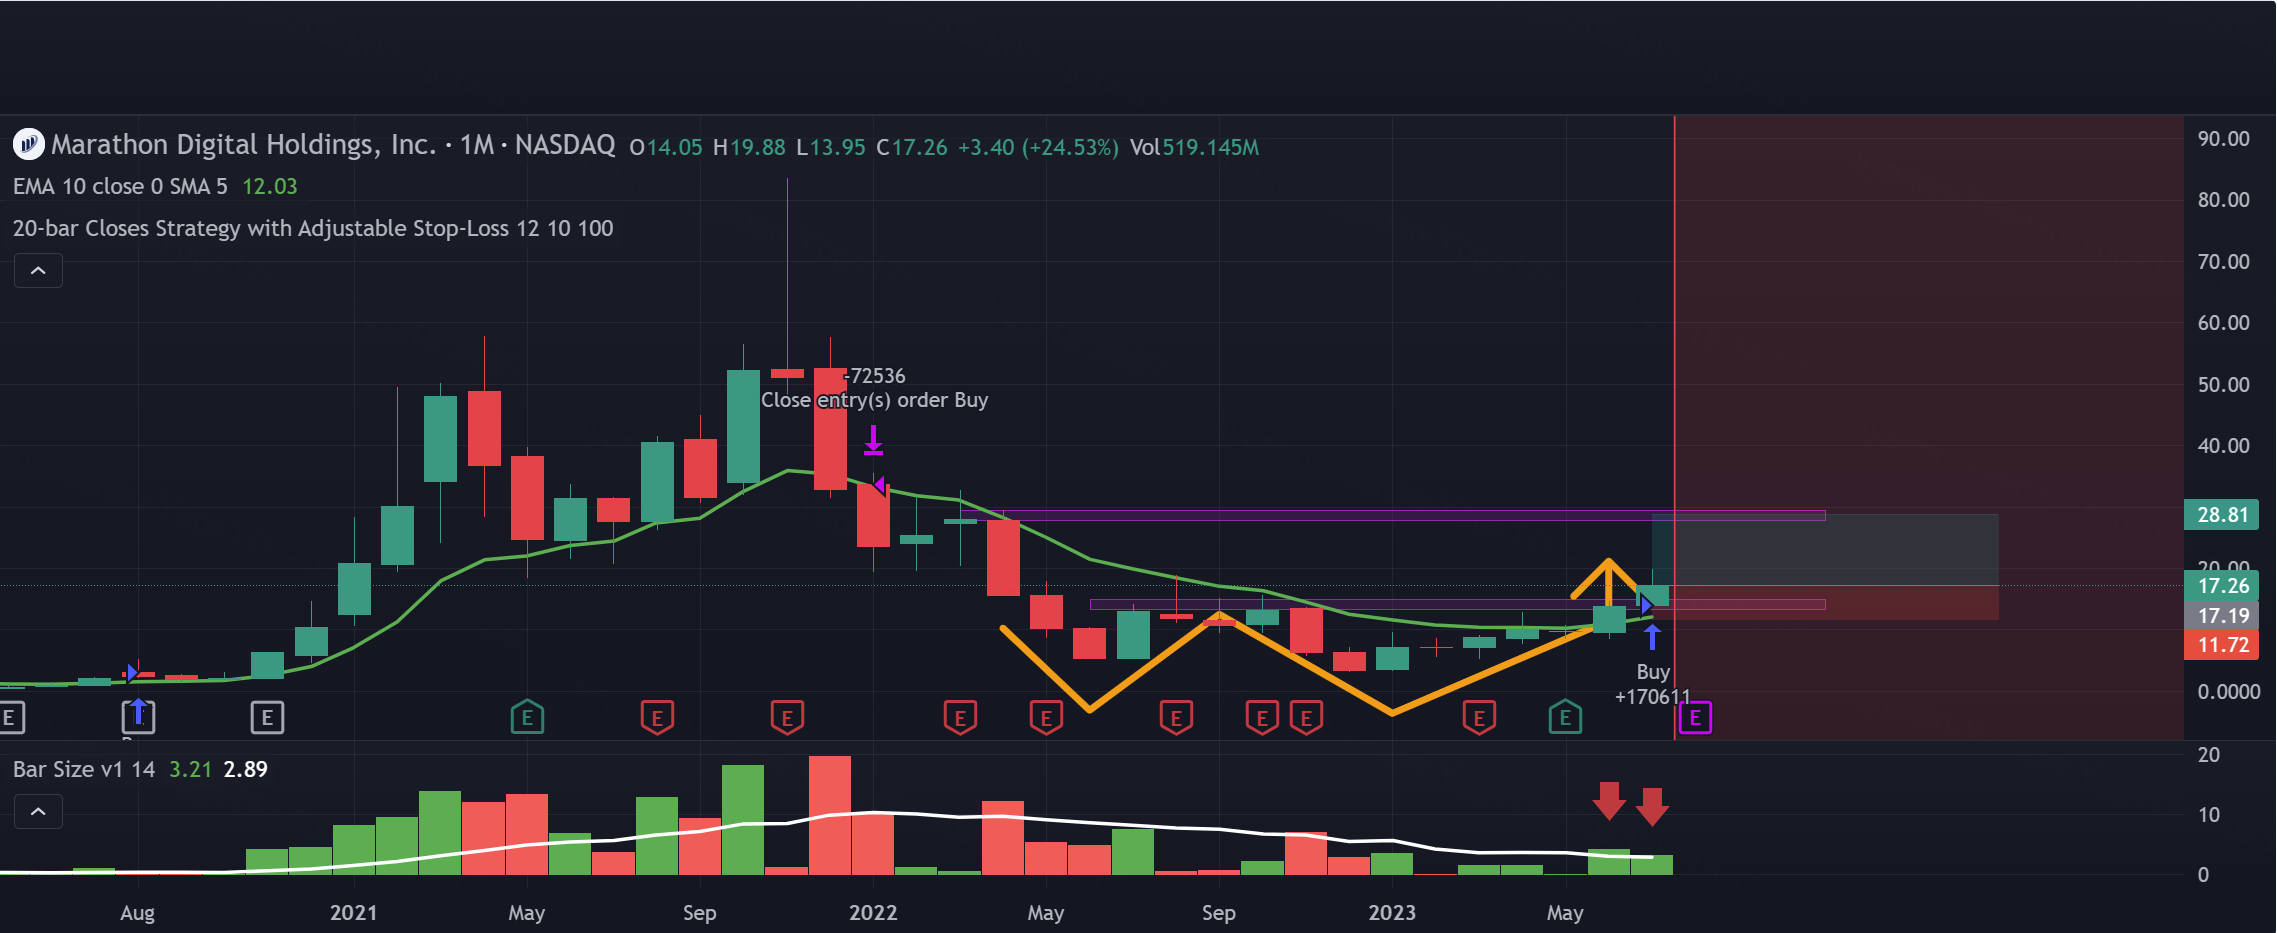Click the EMA value 12.03
Image resolution: width=2277 pixels, height=933 pixels.
[270, 187]
